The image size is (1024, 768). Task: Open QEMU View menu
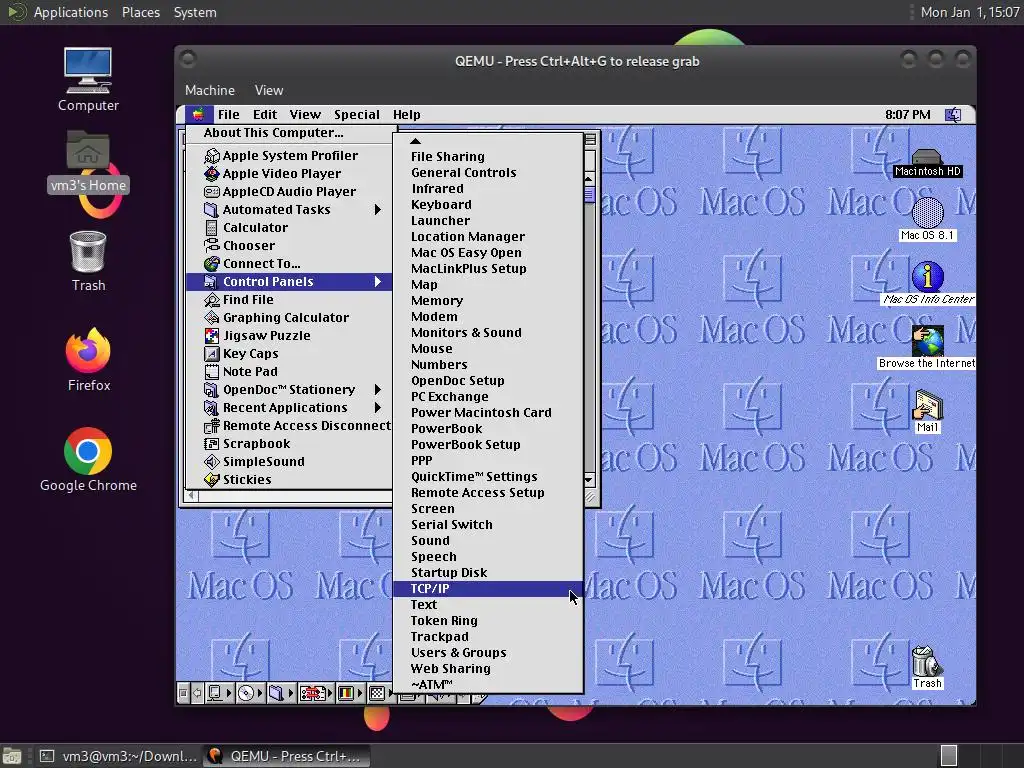tap(268, 90)
